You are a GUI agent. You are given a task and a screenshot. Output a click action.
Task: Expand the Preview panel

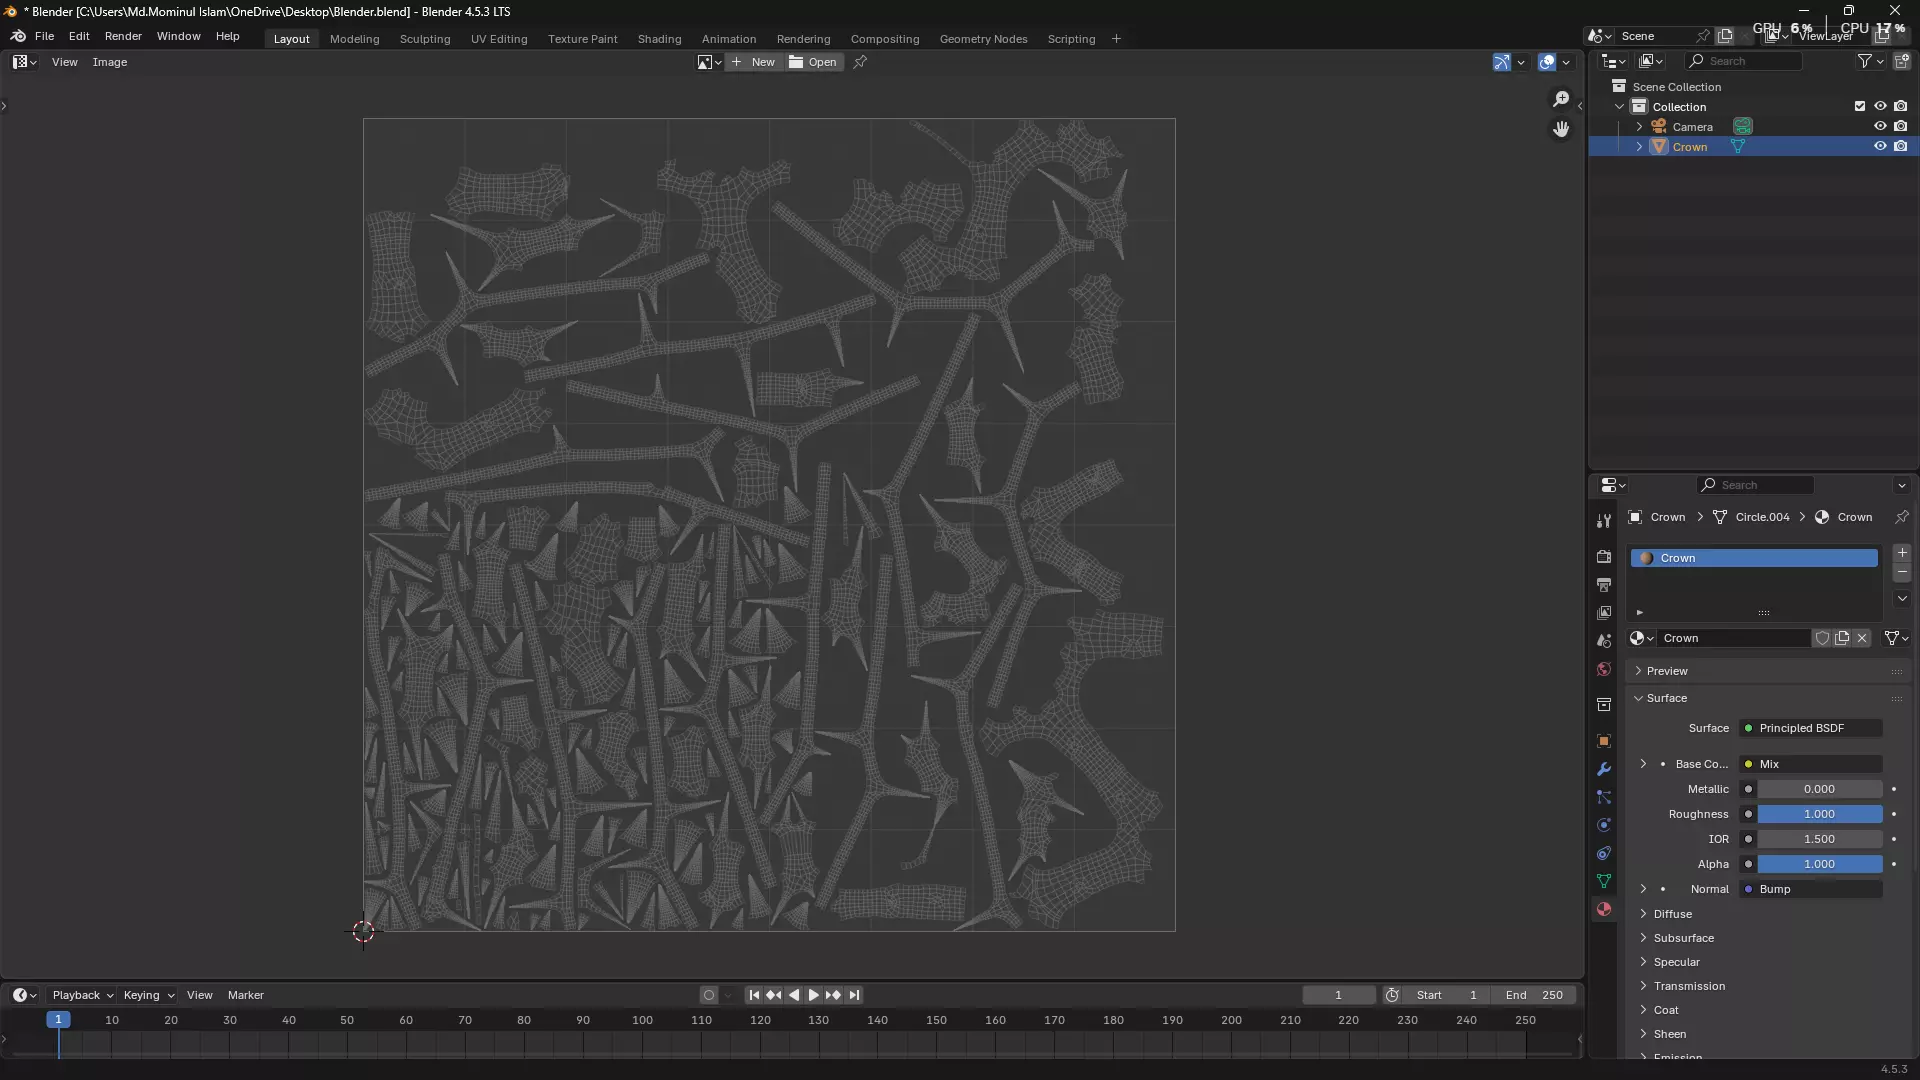pos(1667,671)
